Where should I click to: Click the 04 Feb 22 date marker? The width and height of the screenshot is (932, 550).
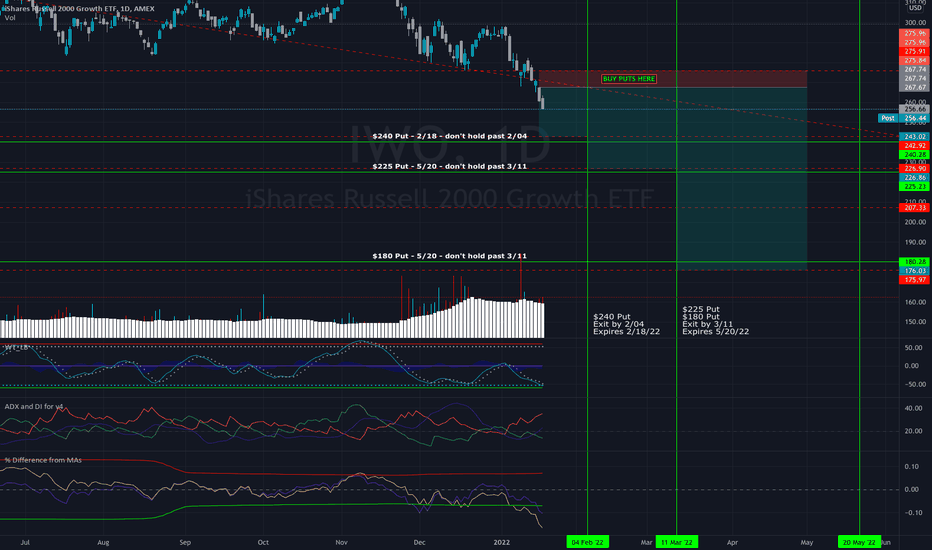pos(587,542)
